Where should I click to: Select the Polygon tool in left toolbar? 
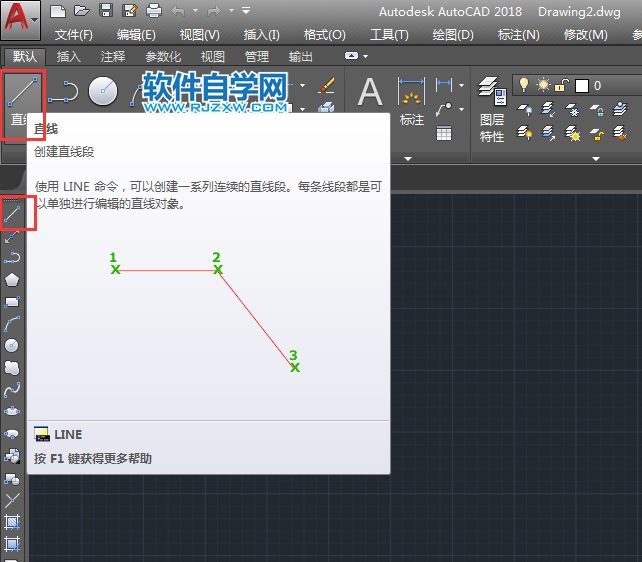pyautogui.click(x=12, y=280)
